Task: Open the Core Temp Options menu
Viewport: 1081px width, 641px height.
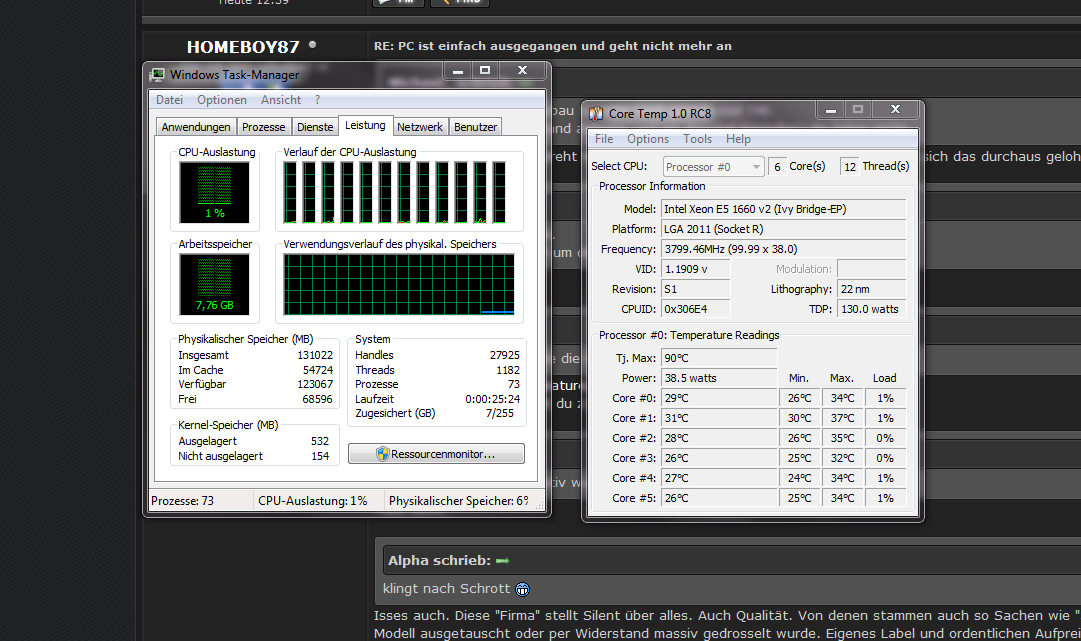Action: coord(648,139)
